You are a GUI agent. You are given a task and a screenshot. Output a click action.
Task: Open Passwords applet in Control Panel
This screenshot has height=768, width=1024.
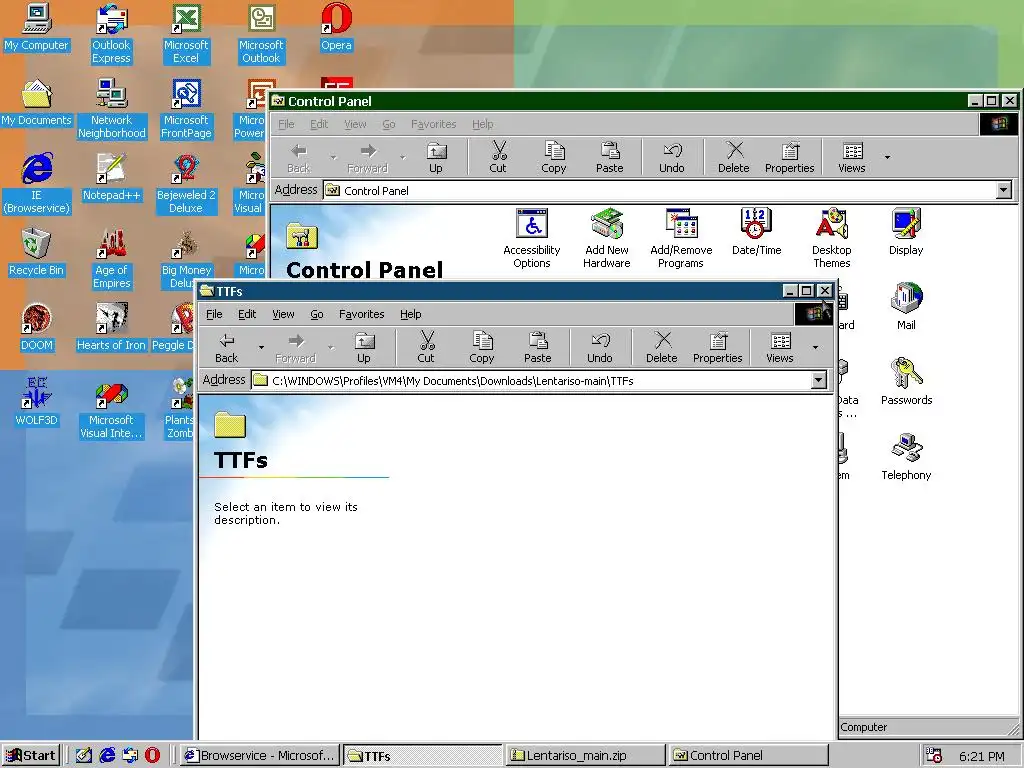[906, 381]
